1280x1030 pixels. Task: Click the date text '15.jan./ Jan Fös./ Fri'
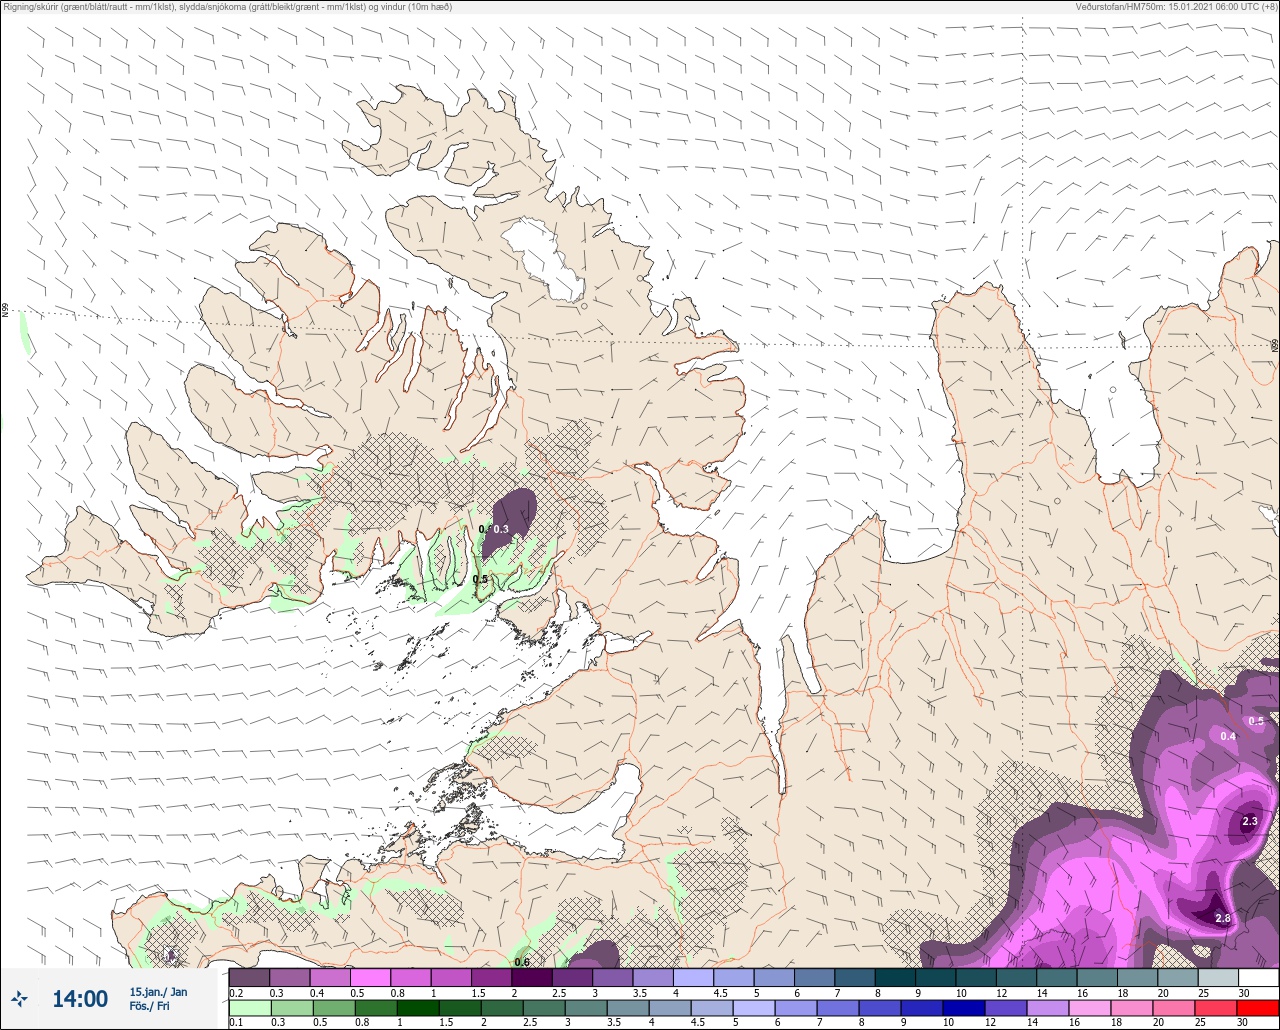tap(158, 998)
